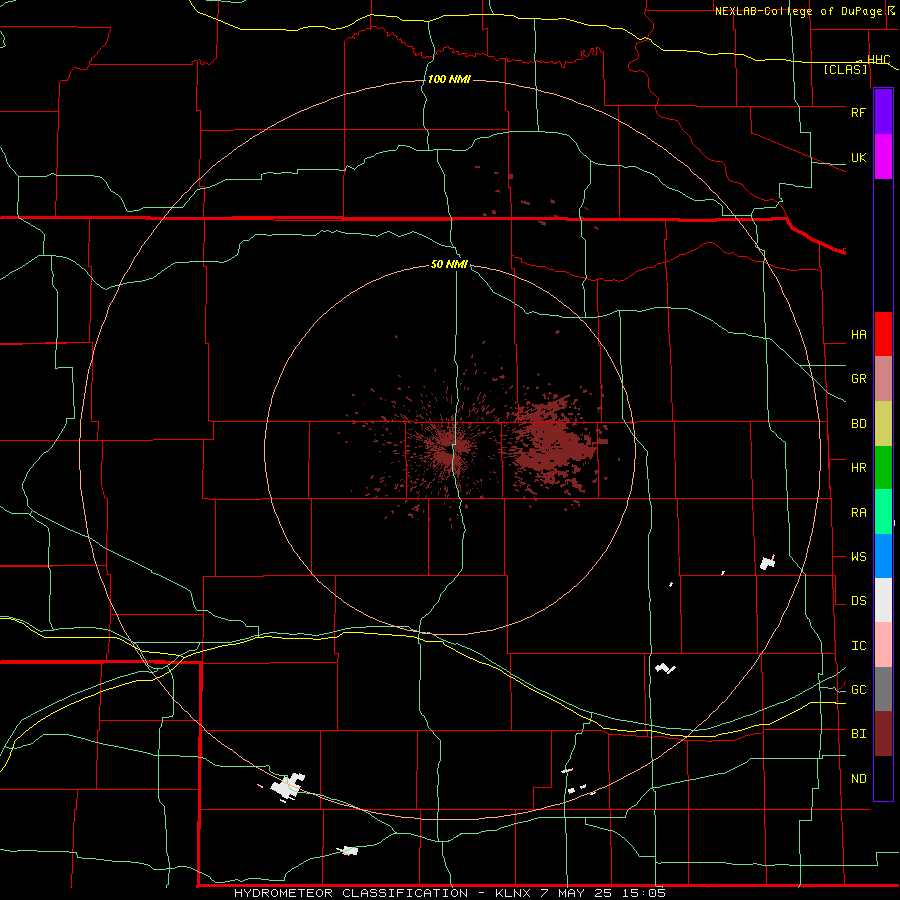Click the RF legend label
The height and width of the screenshot is (900, 900).
tap(858, 112)
